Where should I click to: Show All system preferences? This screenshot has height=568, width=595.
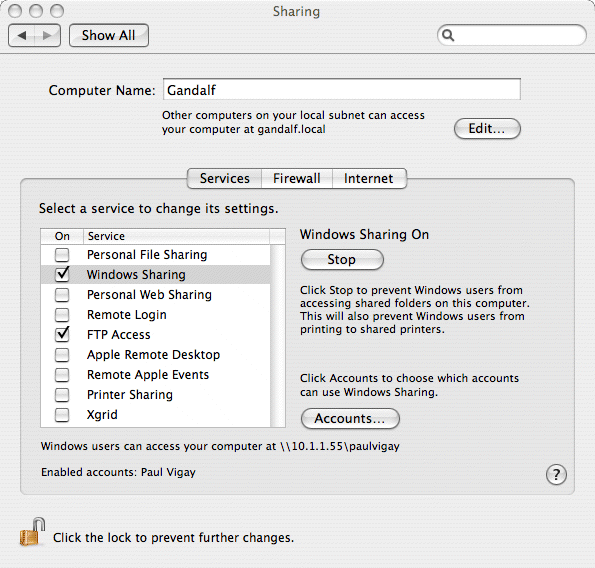(109, 36)
